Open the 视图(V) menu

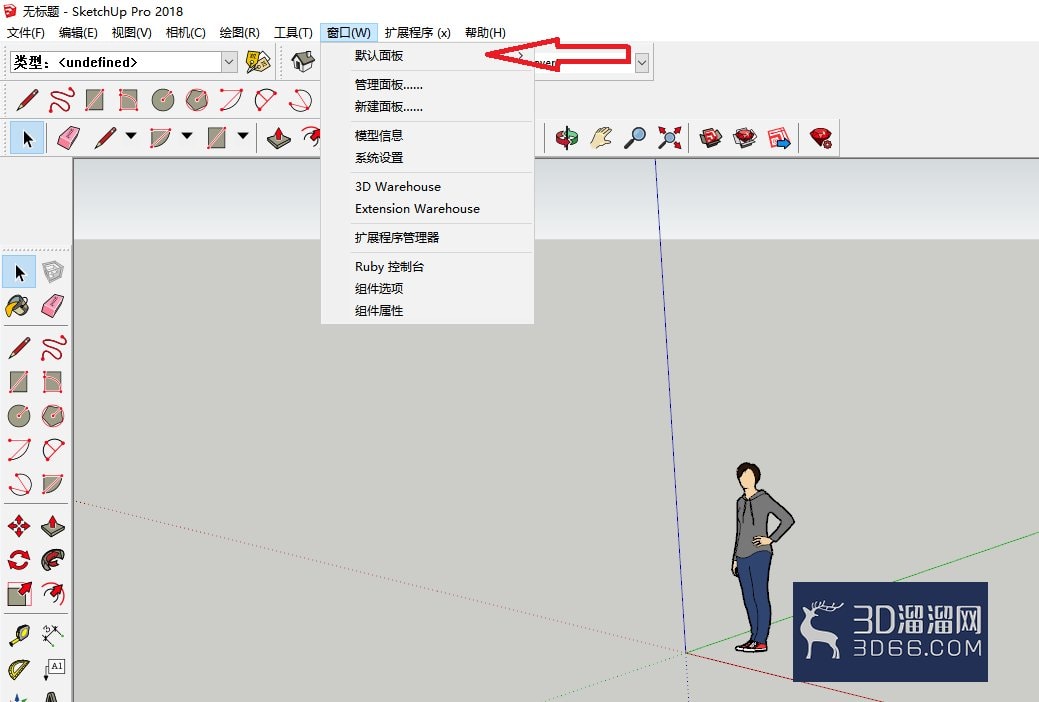(132, 32)
